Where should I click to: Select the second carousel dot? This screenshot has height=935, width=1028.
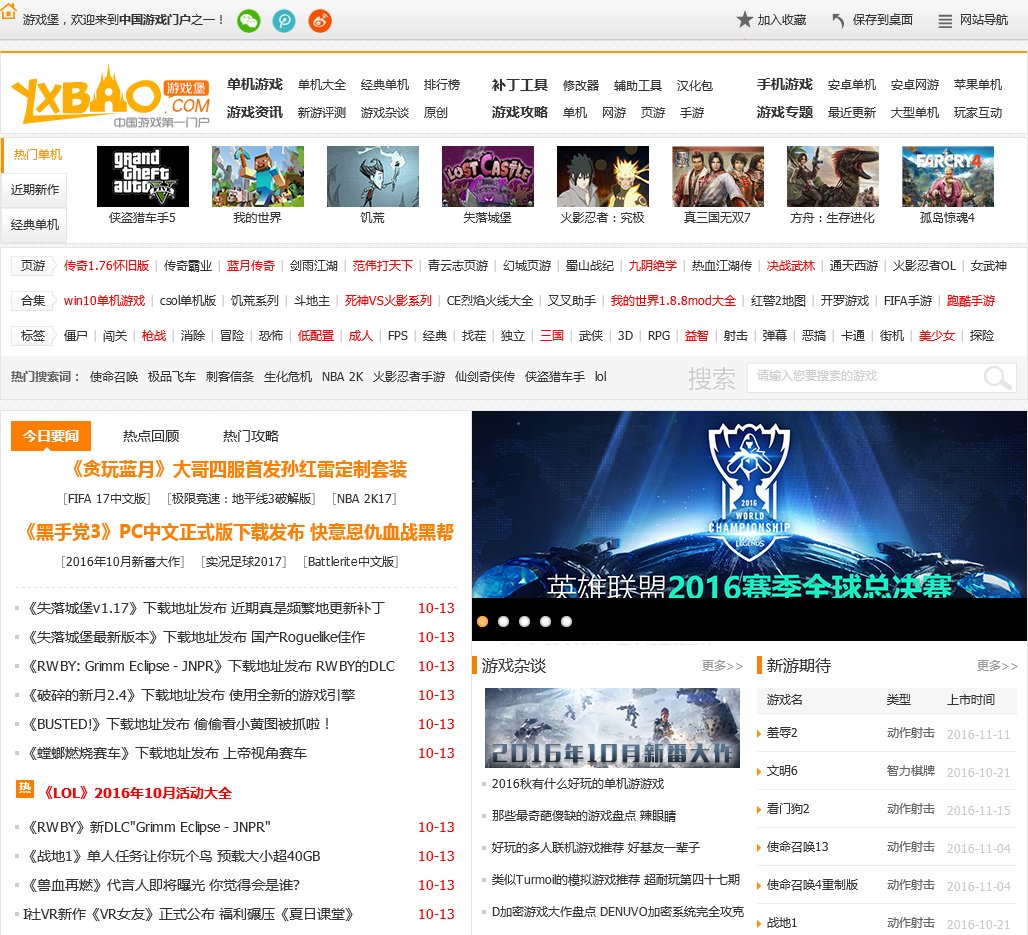504,621
